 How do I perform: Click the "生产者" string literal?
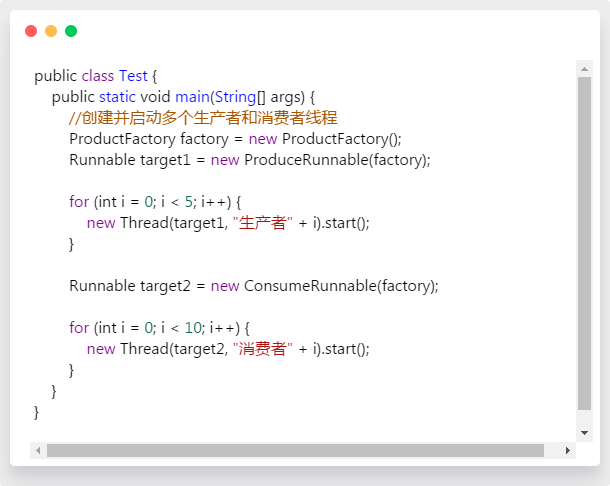pos(263,223)
